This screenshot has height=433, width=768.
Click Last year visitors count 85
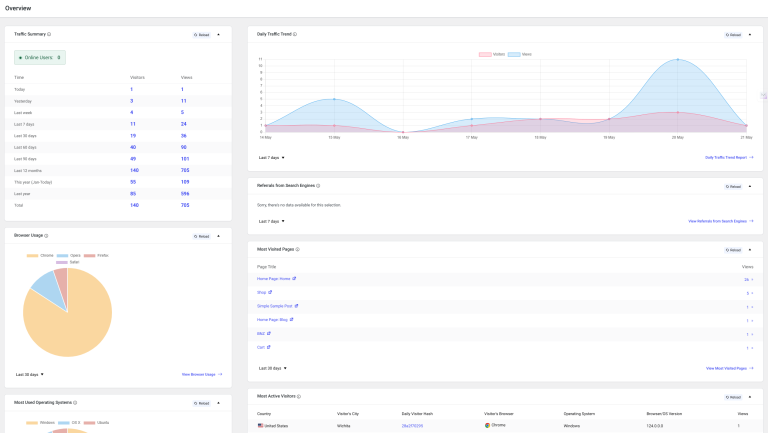133,193
